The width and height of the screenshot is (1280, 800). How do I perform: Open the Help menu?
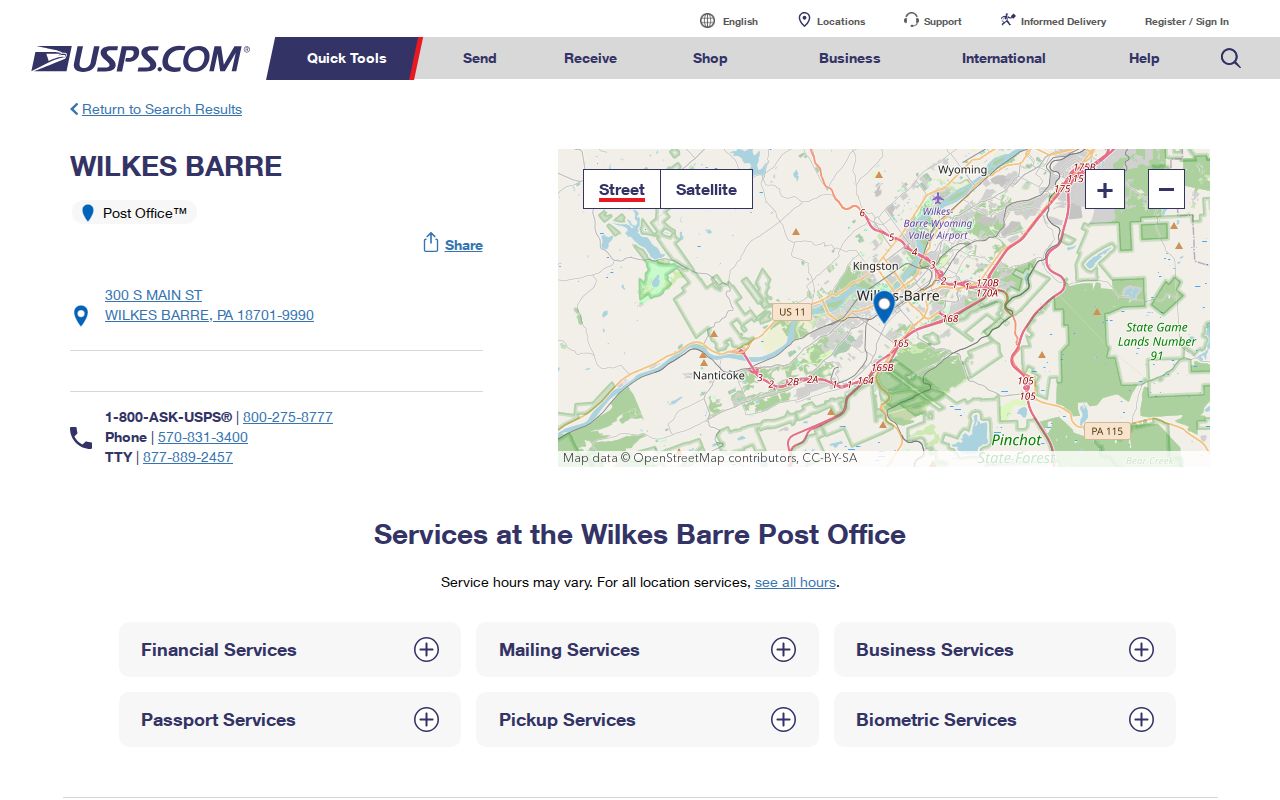click(1144, 58)
